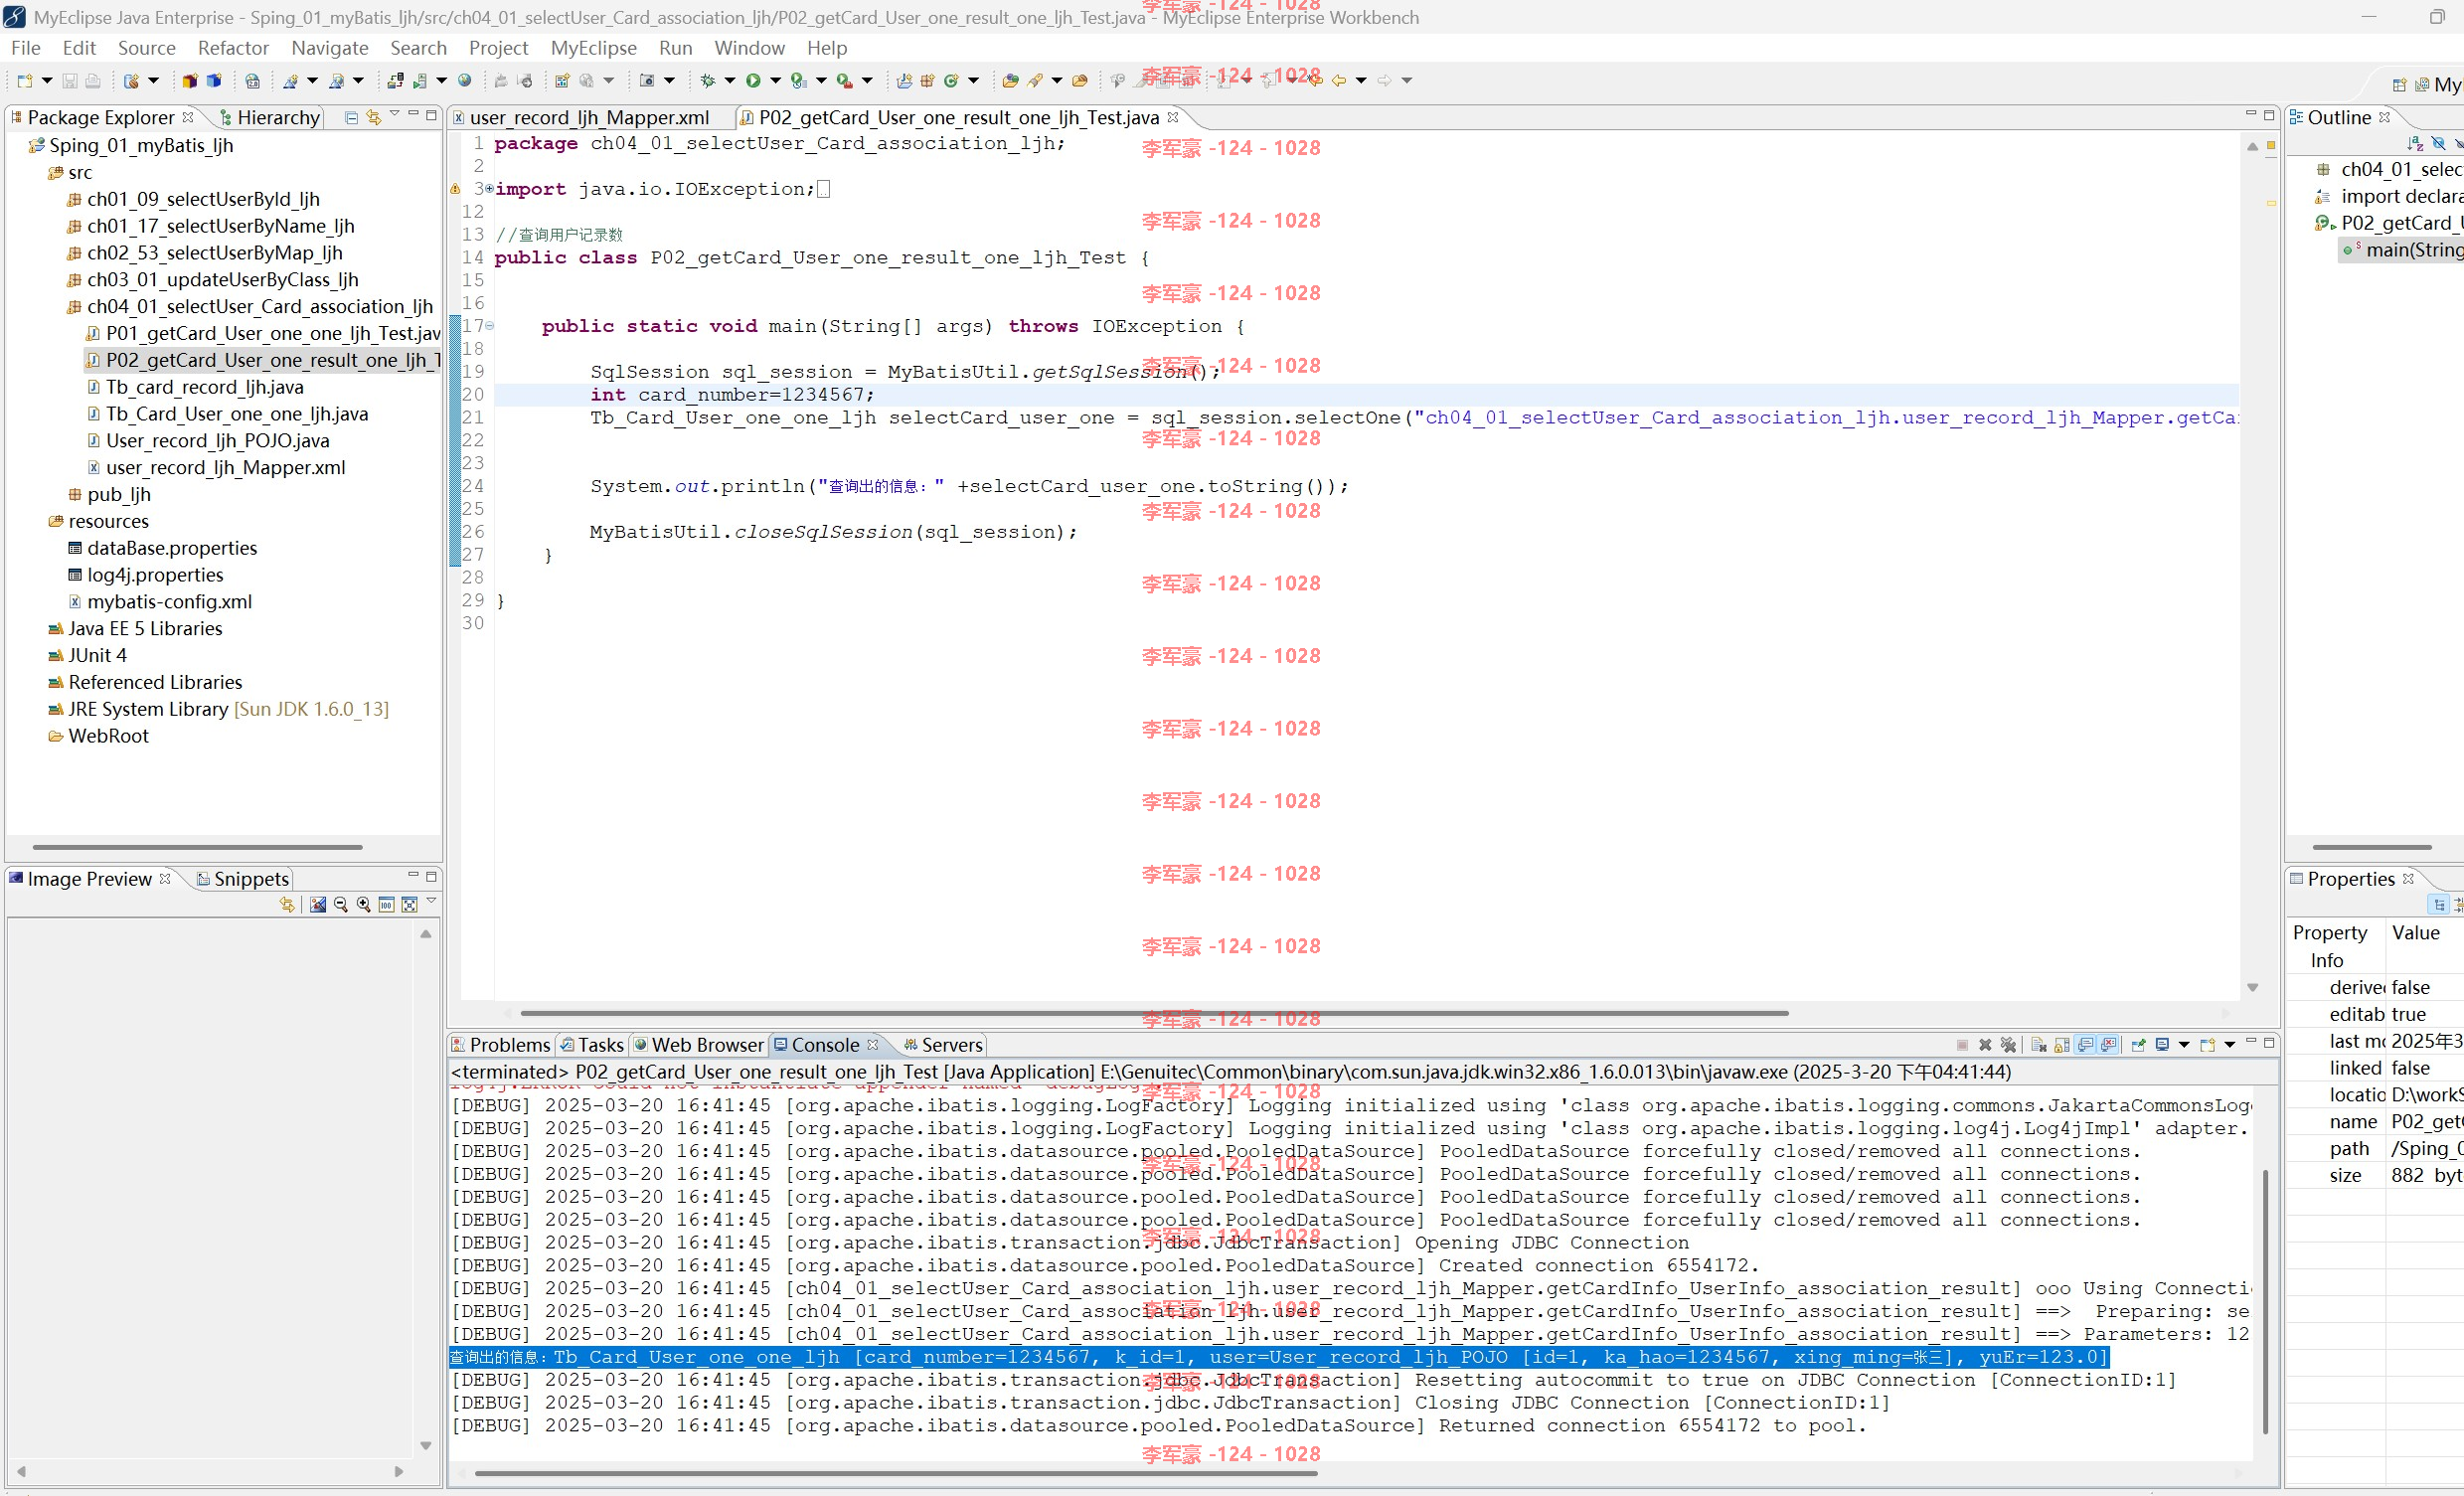Click the Run green play button
Viewport: 2464px width, 1496px height.
click(753, 81)
